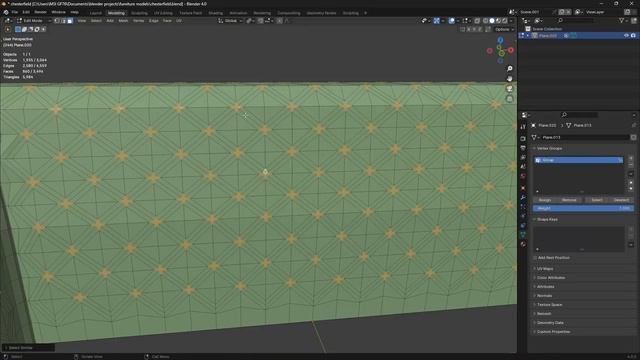Disable Plane object in renders camera icon

(x=633, y=36)
